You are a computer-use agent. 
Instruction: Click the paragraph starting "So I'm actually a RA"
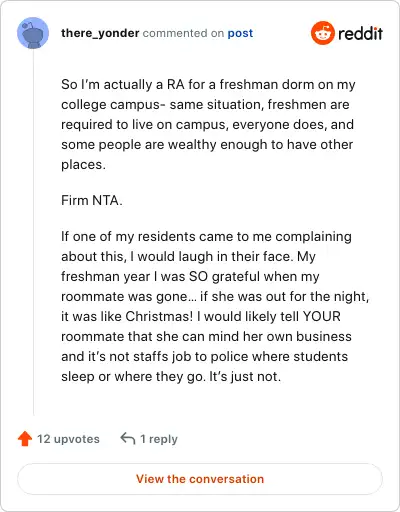coord(208,124)
